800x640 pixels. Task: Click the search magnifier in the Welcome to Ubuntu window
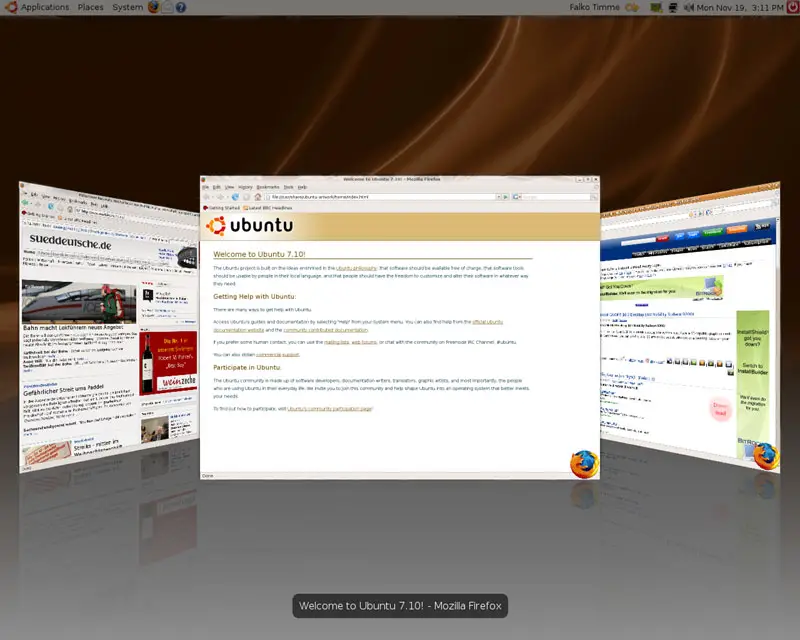tap(594, 197)
